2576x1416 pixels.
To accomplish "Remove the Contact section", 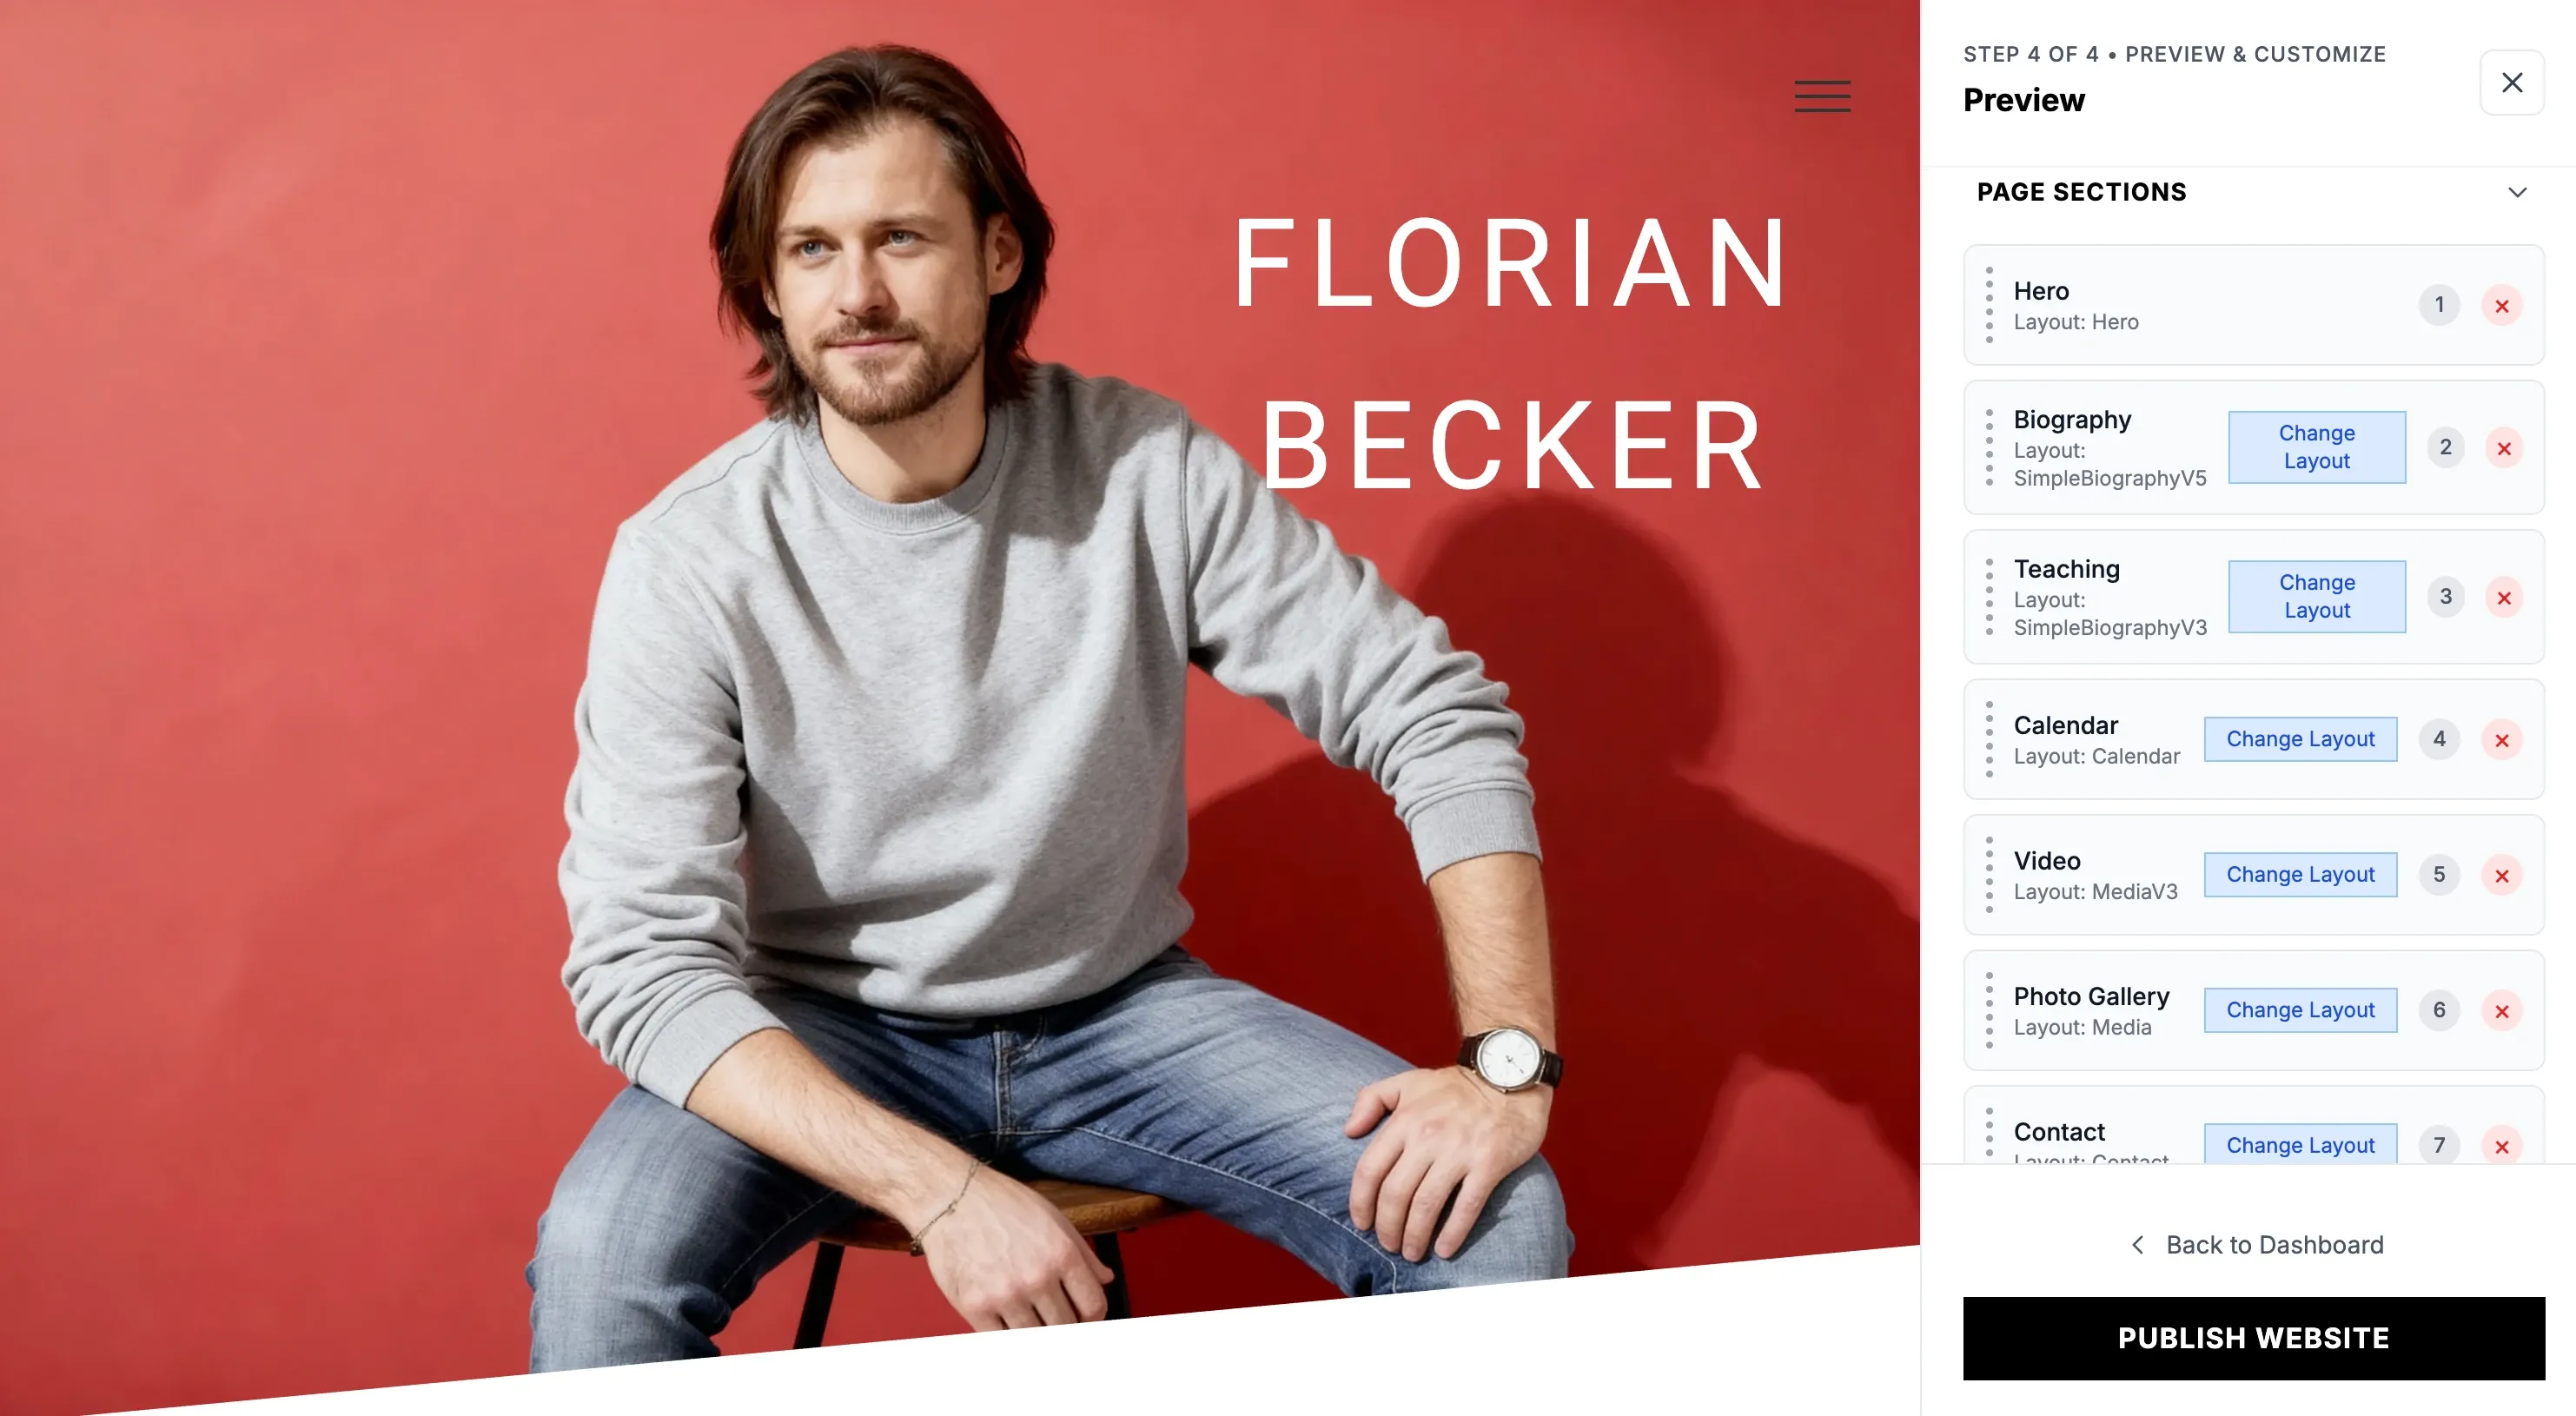I will (x=2503, y=1147).
